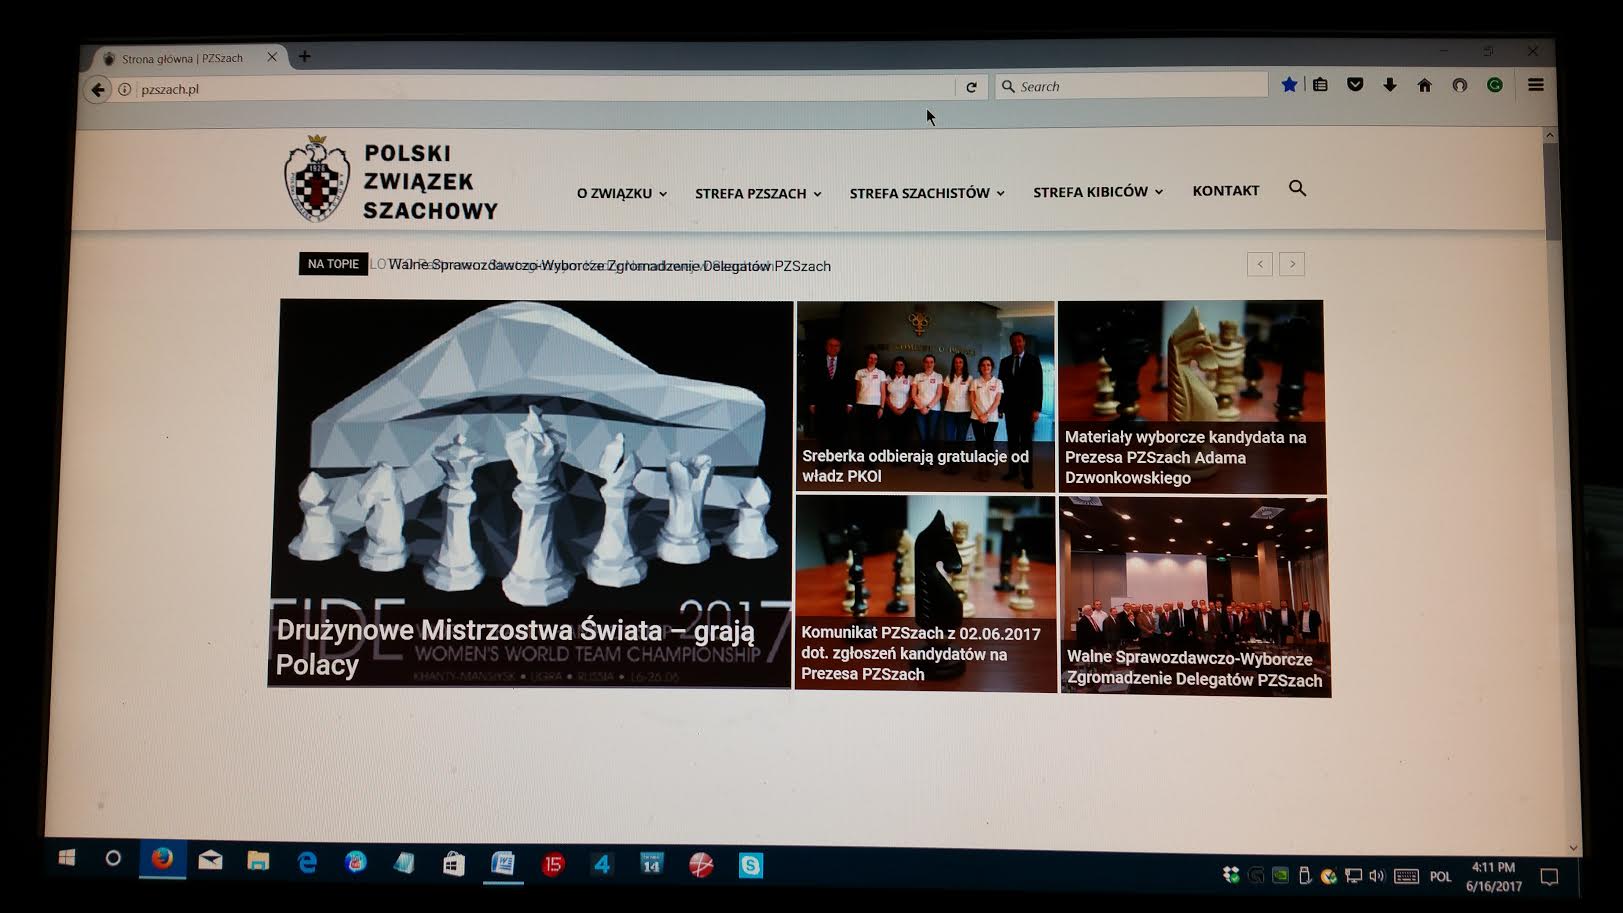Click the page vertical scrollbar thumb

click(1551, 190)
